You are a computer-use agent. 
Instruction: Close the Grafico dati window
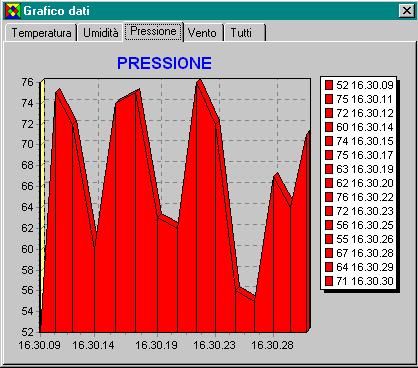pos(407,11)
